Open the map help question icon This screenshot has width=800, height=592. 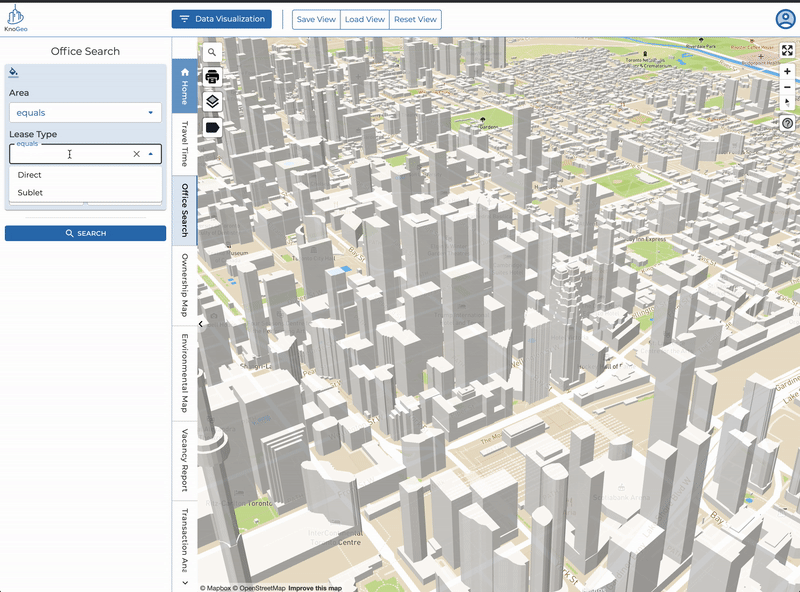[x=787, y=123]
